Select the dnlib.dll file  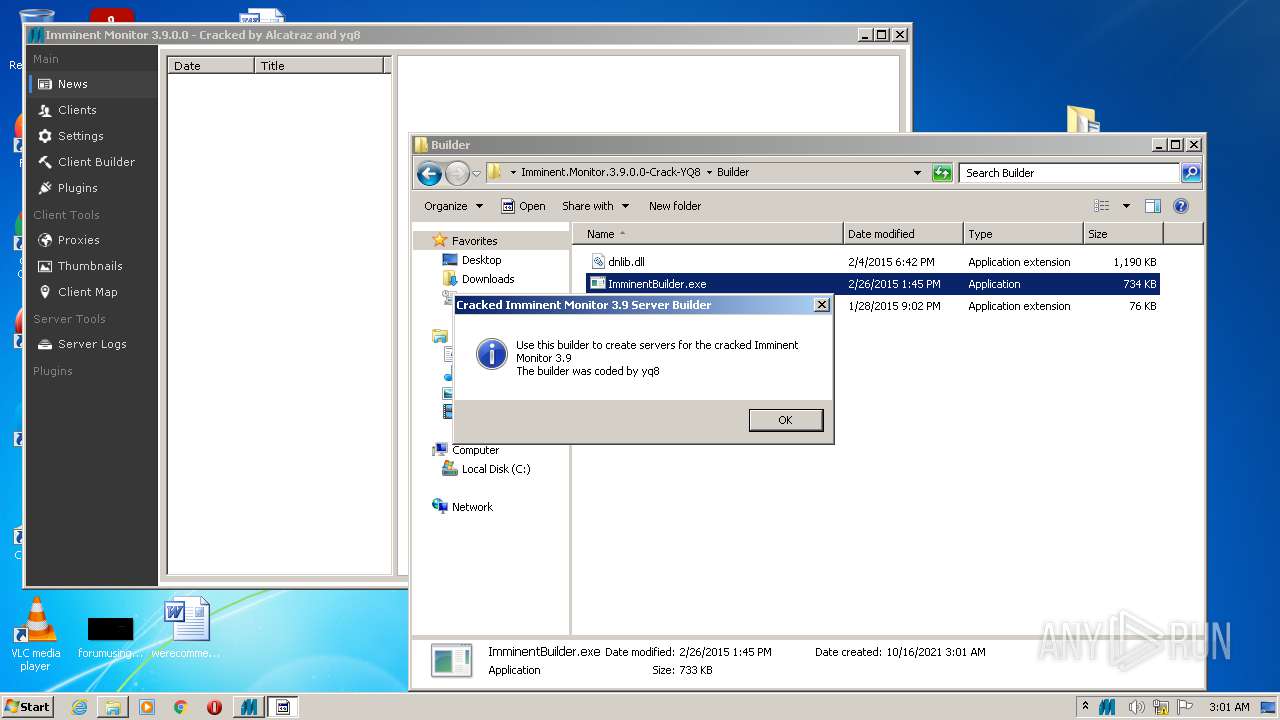pos(873,262)
